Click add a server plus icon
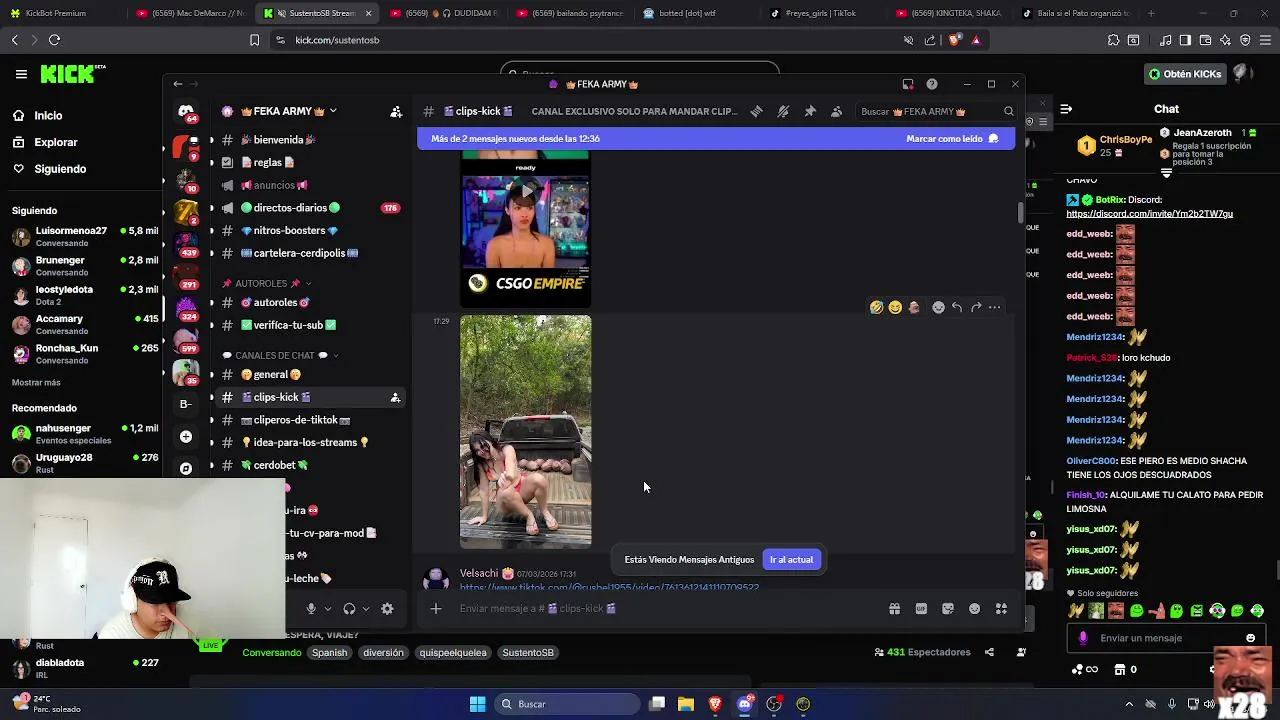 [x=186, y=437]
